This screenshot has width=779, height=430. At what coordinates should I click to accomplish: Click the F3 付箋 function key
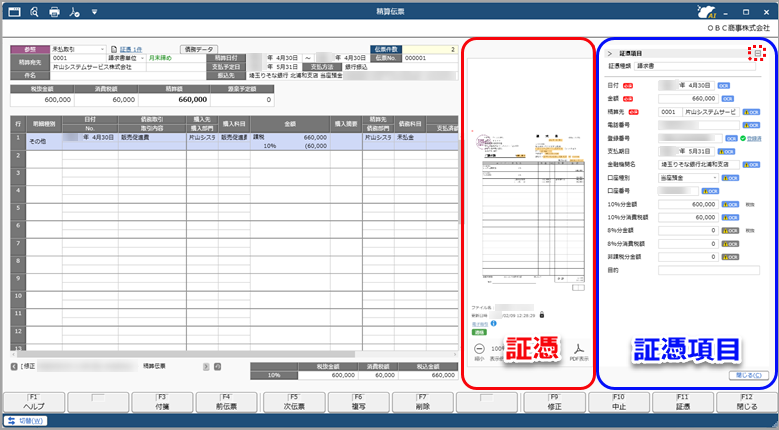pos(162,402)
